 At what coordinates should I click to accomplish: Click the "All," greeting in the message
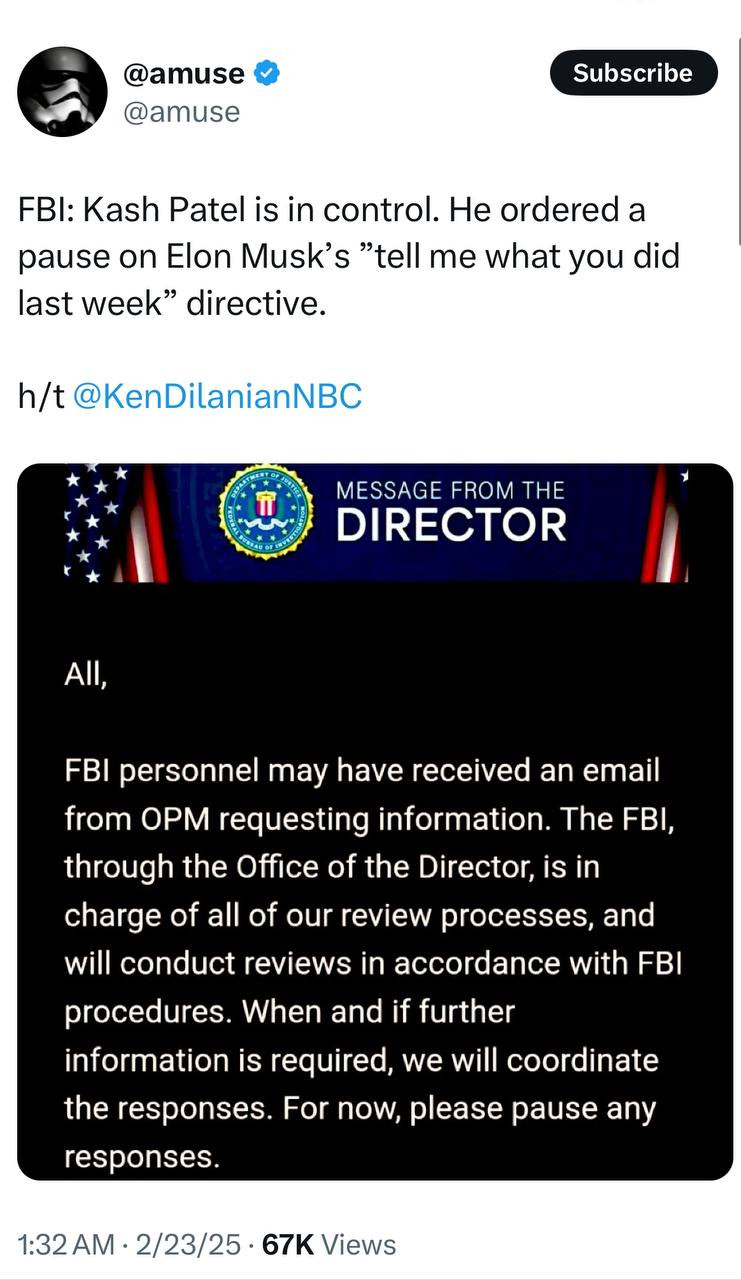(85, 675)
